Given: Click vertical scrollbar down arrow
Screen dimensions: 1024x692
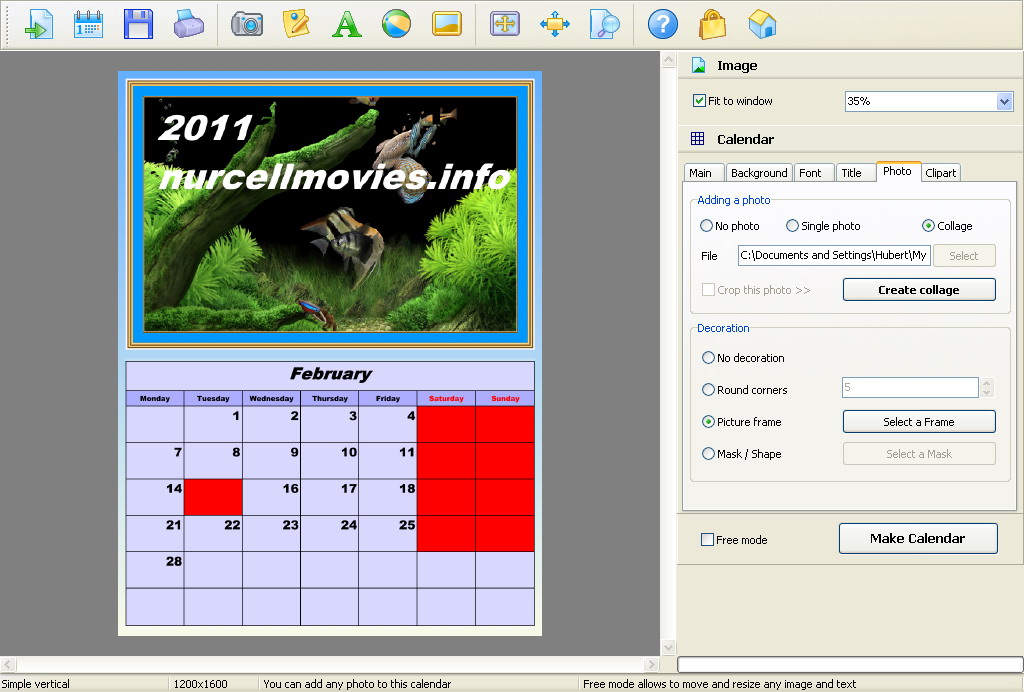Looking at the screenshot, I should tap(668, 648).
